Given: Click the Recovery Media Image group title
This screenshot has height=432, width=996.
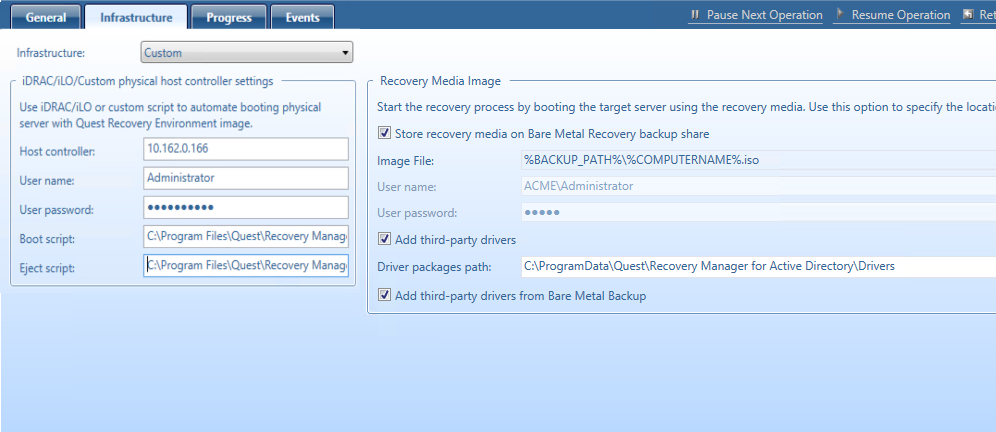Looking at the screenshot, I should 440,81.
